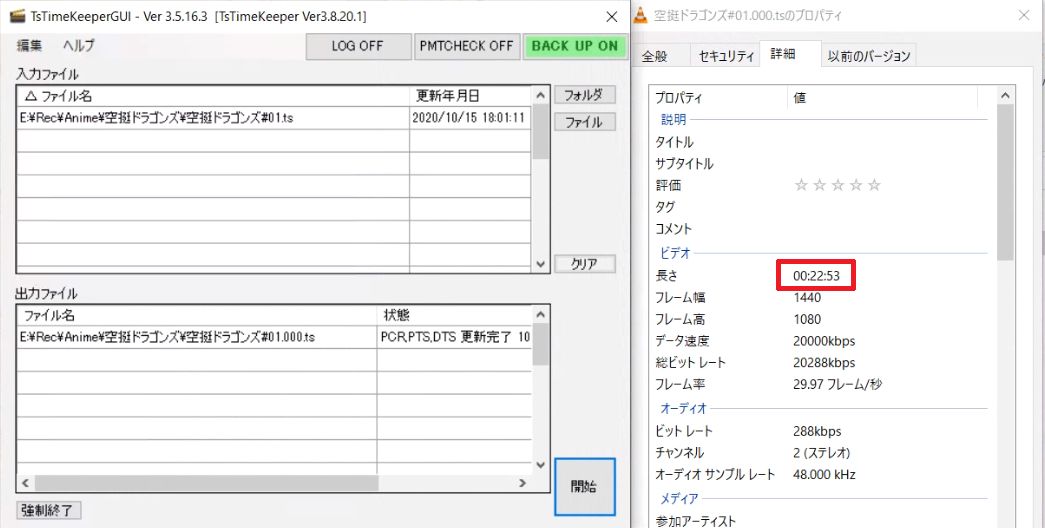Click the output list ファイル名 column header
1045x528 pixels.
pos(197,315)
